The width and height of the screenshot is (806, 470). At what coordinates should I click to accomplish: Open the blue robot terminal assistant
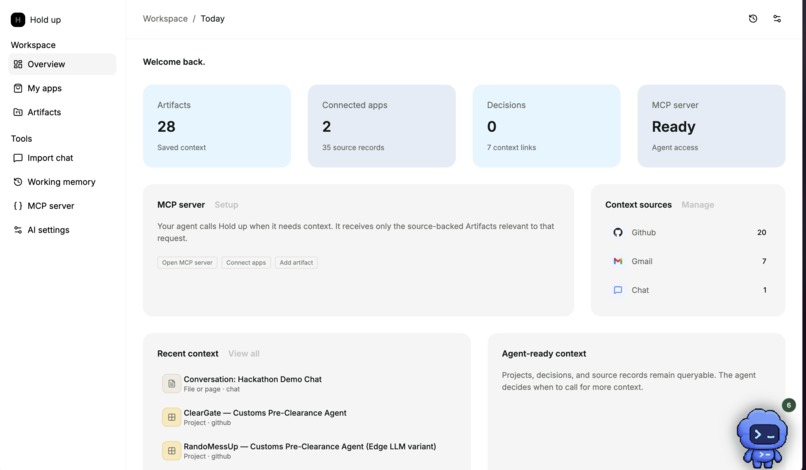point(762,438)
